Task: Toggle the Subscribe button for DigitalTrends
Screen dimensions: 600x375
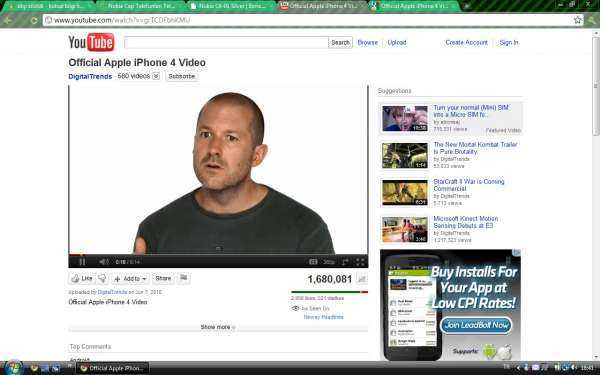Action: pos(182,76)
